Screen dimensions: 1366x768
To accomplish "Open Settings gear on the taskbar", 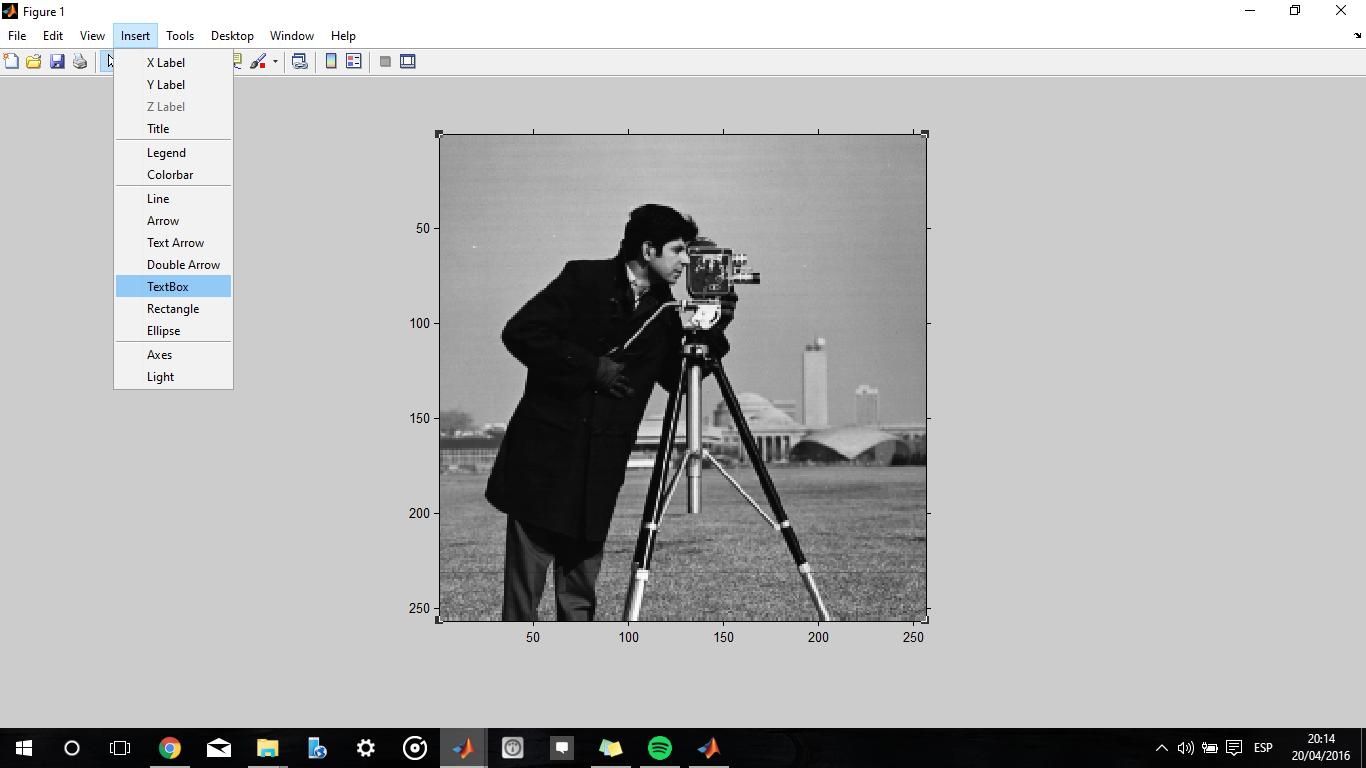I will [x=366, y=748].
